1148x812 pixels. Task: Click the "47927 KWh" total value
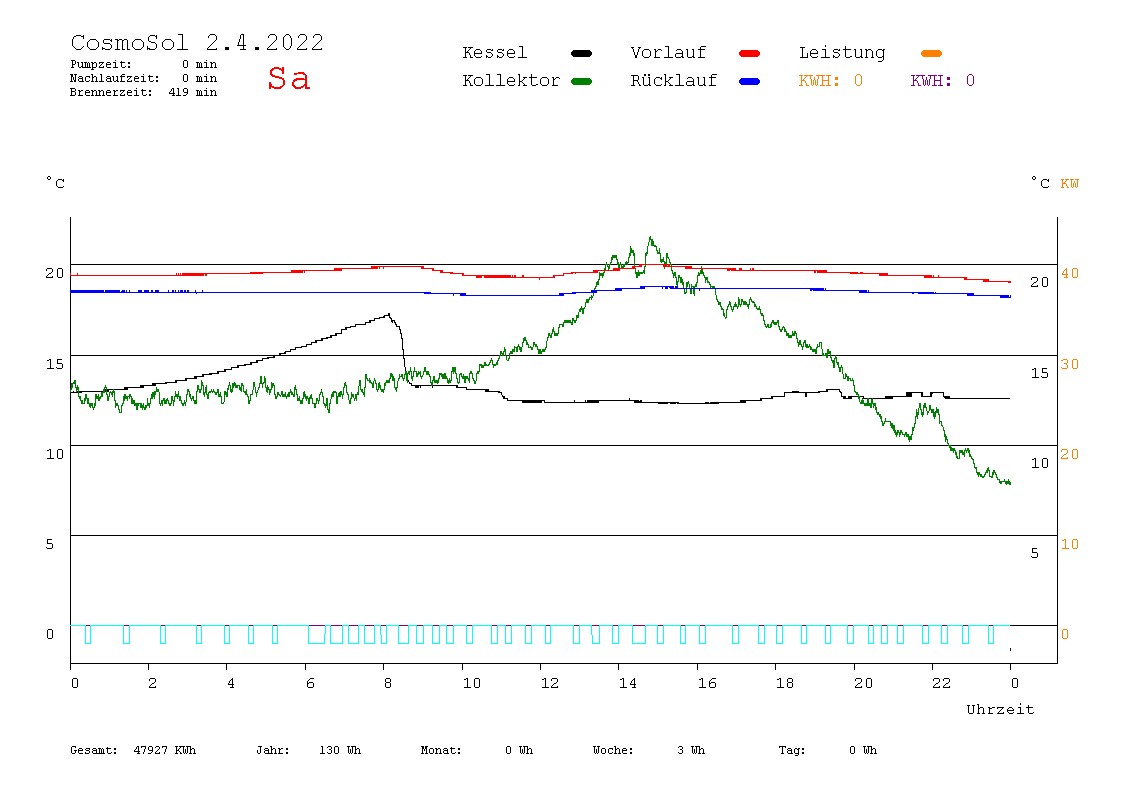point(165,750)
